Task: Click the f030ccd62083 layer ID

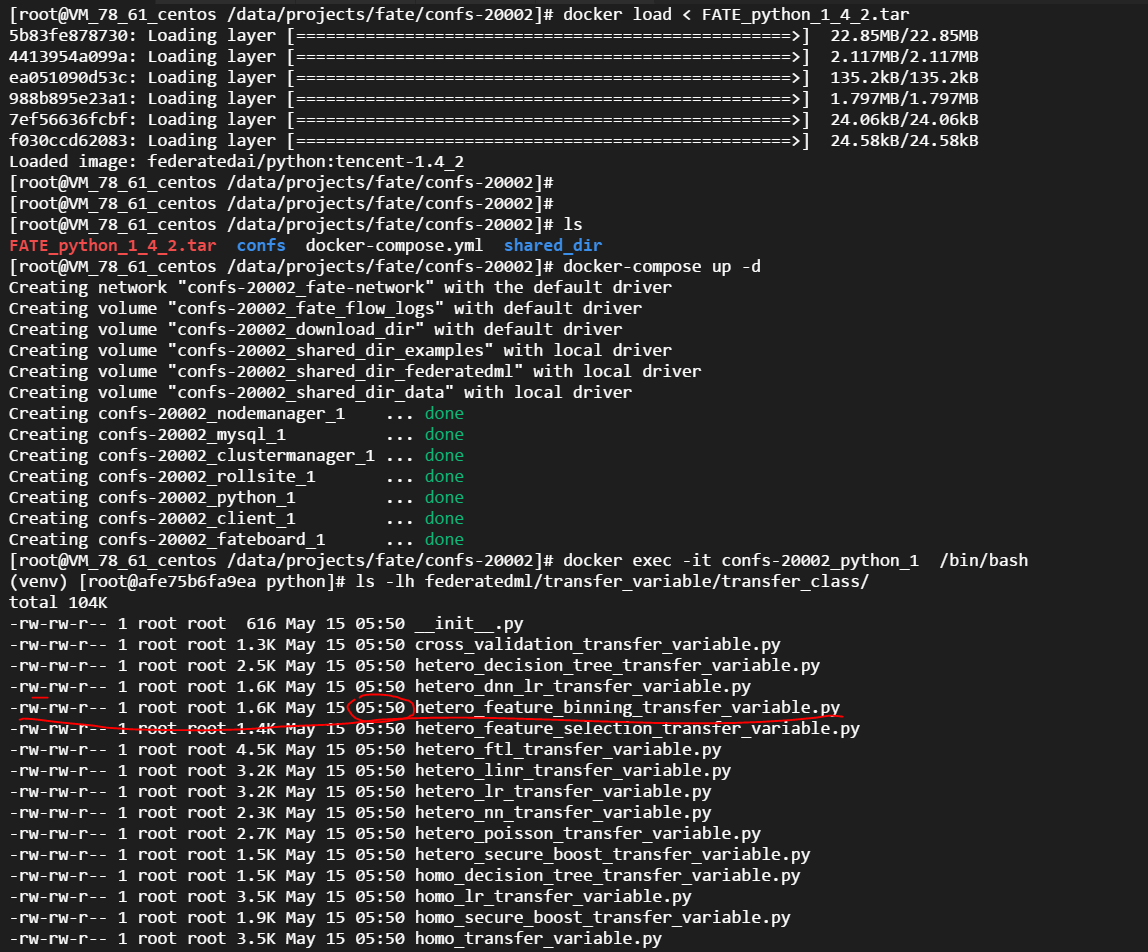Action: (x=68, y=141)
